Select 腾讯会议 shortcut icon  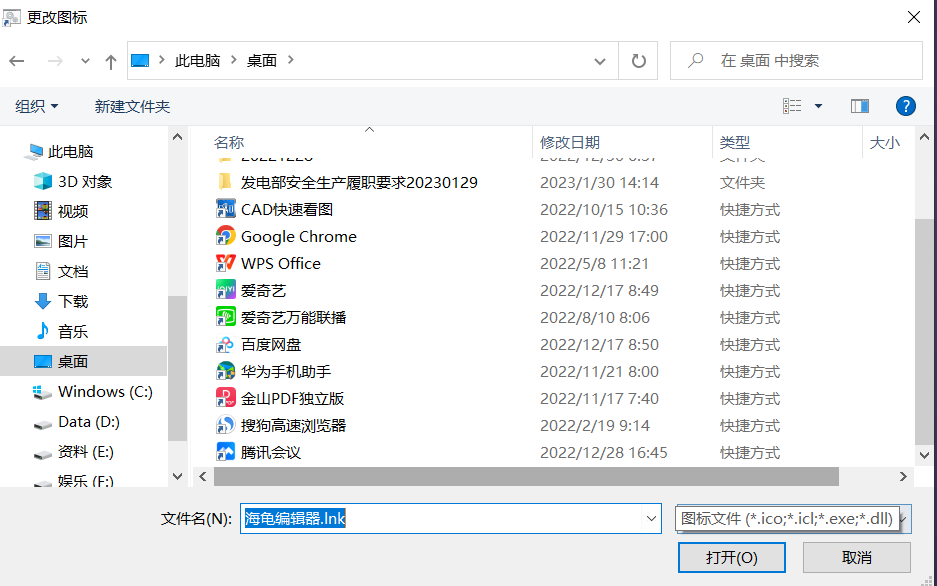(x=225, y=452)
